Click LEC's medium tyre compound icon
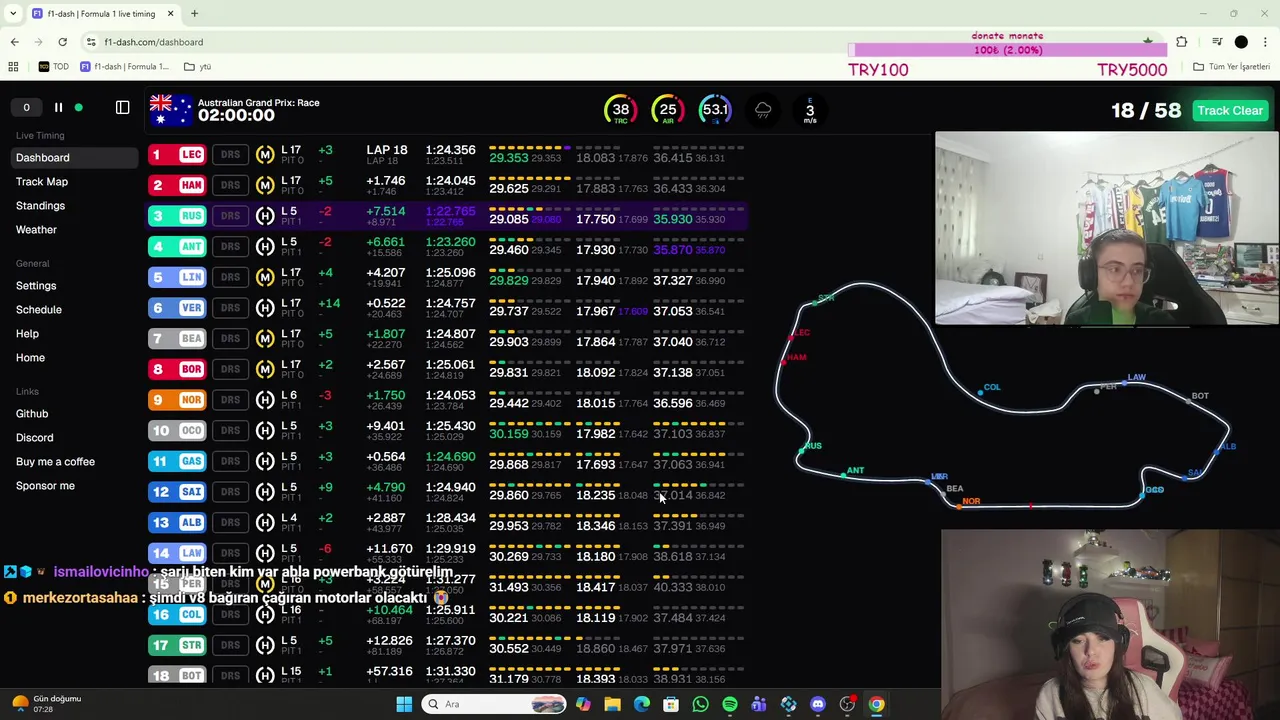The image size is (1280, 720). pos(265,154)
